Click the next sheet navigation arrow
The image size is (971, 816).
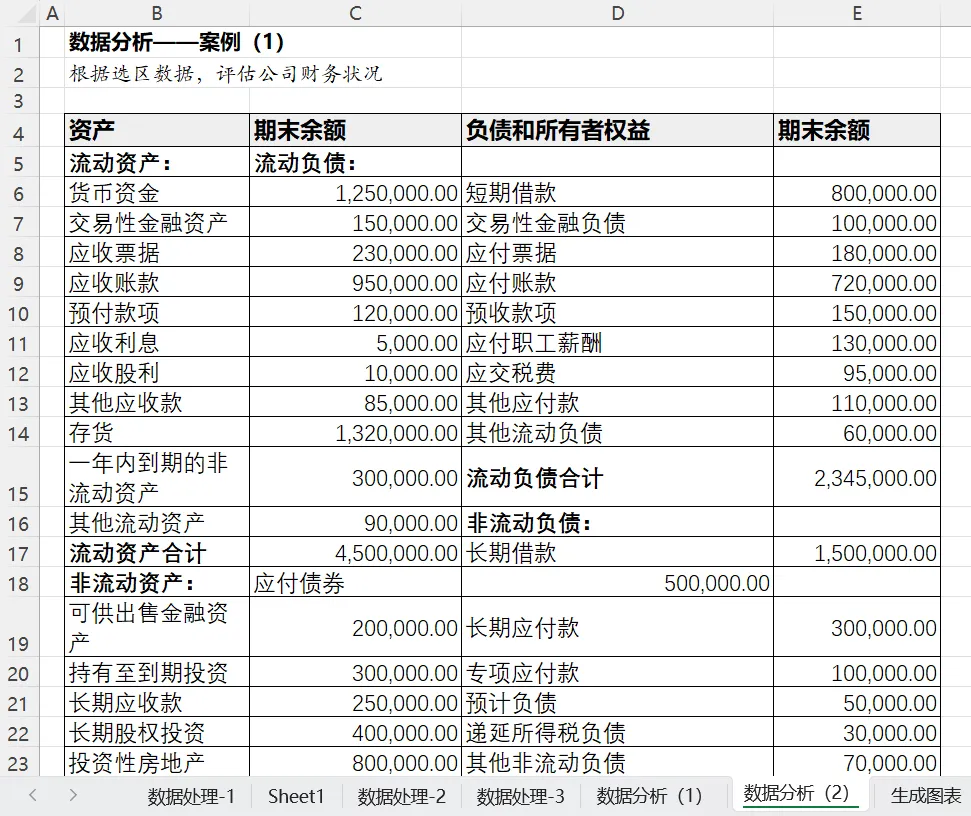(73, 796)
